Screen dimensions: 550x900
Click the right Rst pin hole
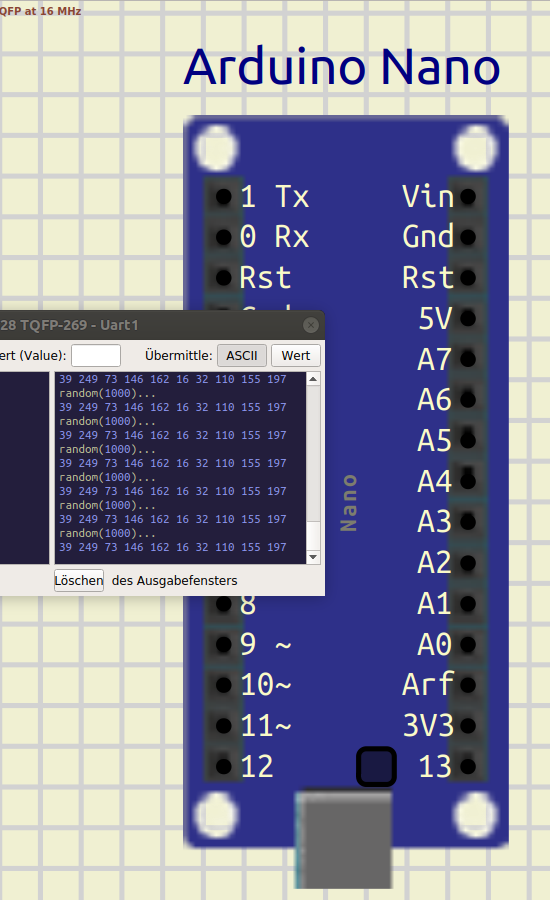(468, 278)
